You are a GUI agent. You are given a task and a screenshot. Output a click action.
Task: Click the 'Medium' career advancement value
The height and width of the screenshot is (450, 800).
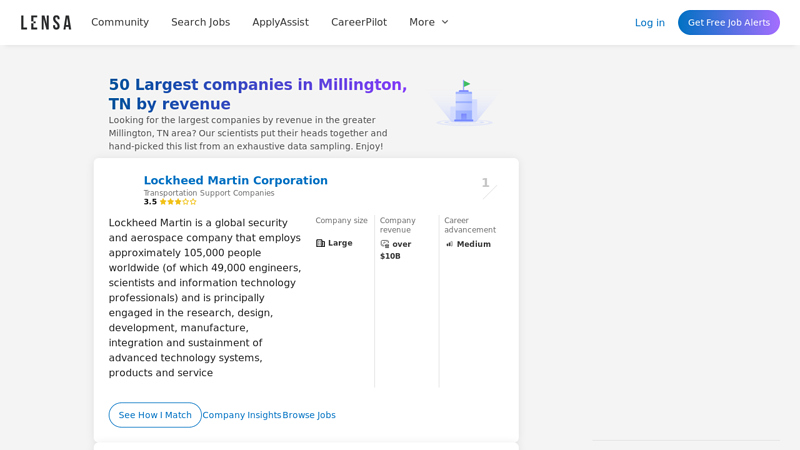pos(473,244)
